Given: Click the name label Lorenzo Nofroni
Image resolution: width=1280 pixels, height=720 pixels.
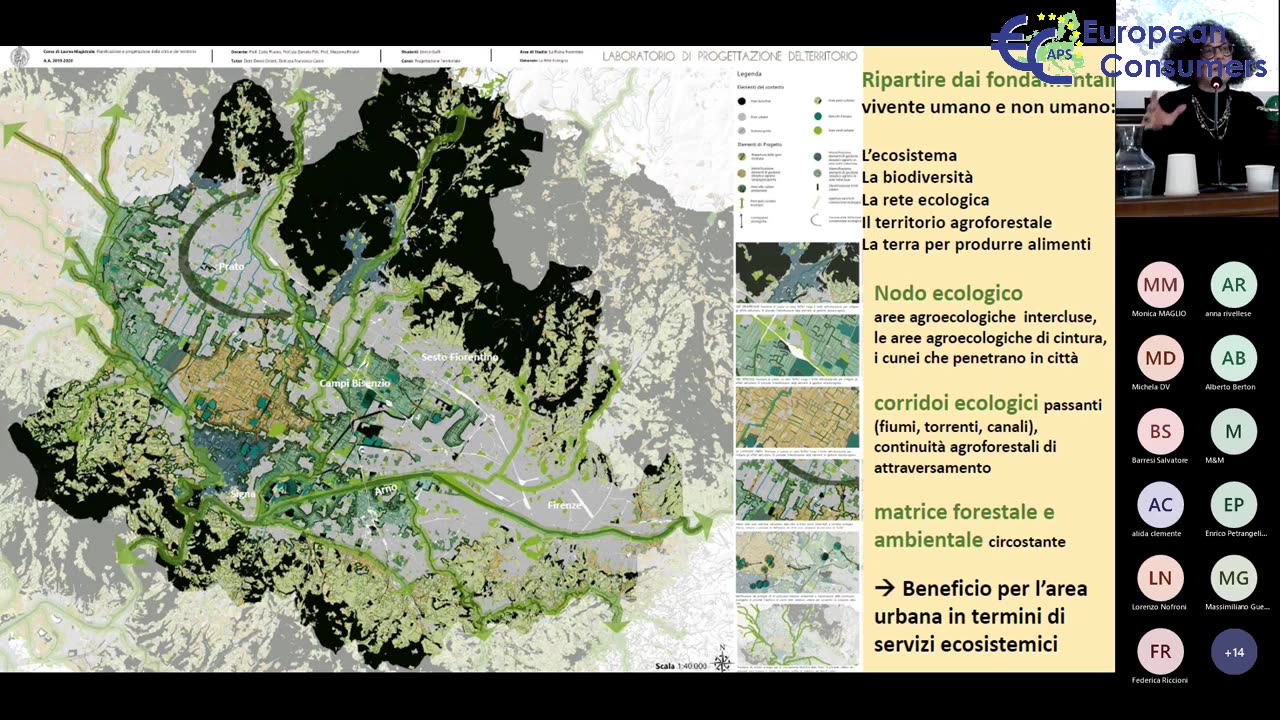Looking at the screenshot, I should coord(1159,606).
